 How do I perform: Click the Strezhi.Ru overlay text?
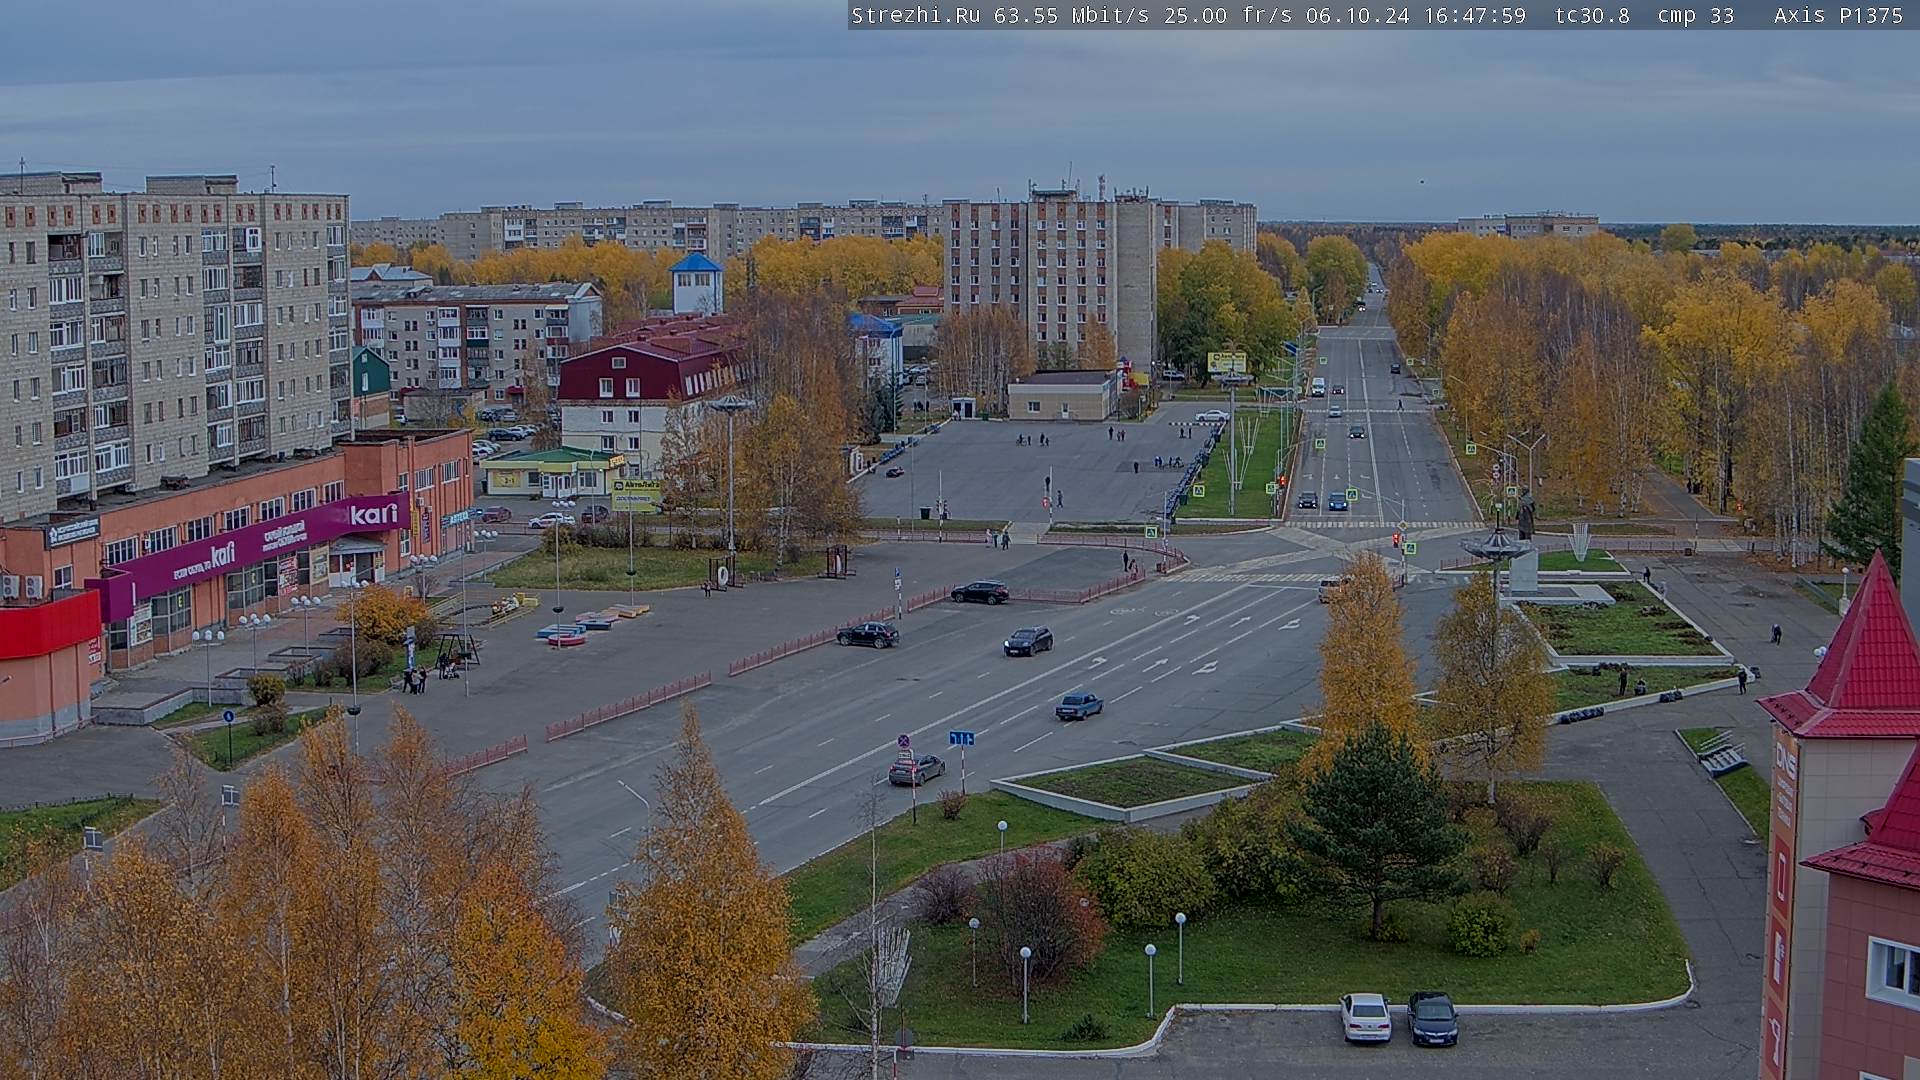tap(915, 15)
